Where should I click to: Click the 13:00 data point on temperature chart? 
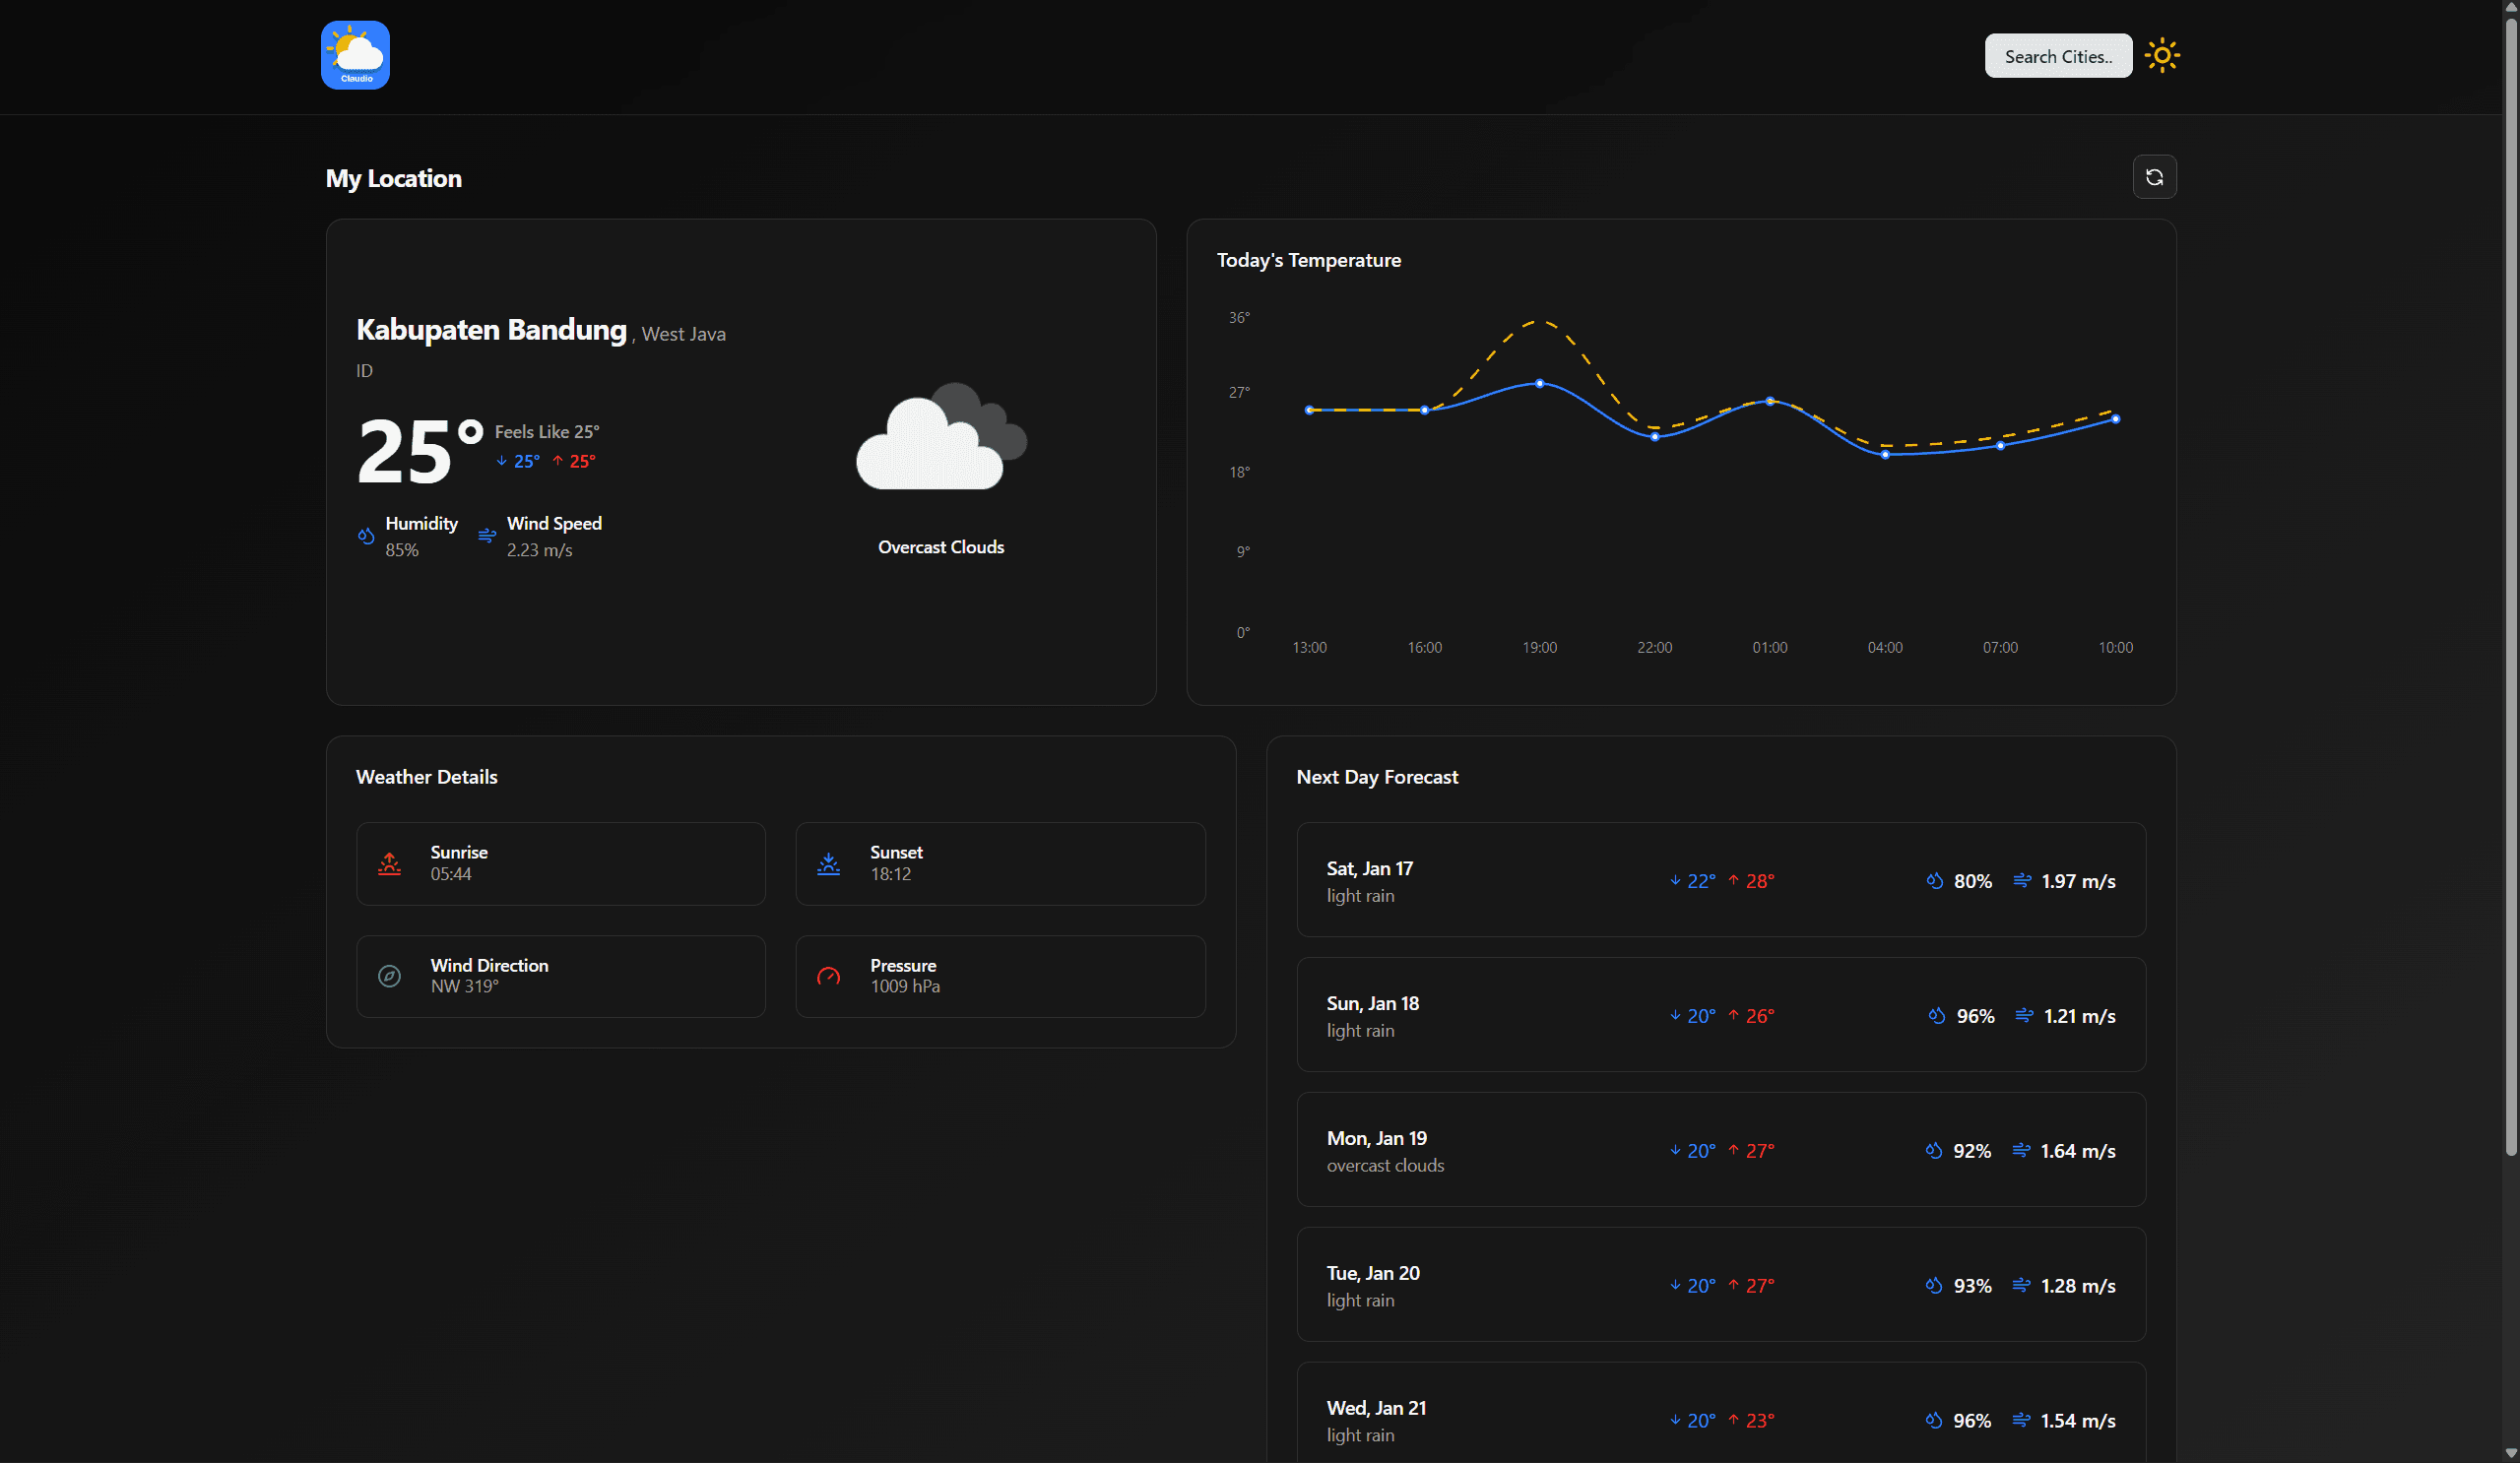coord(1310,410)
